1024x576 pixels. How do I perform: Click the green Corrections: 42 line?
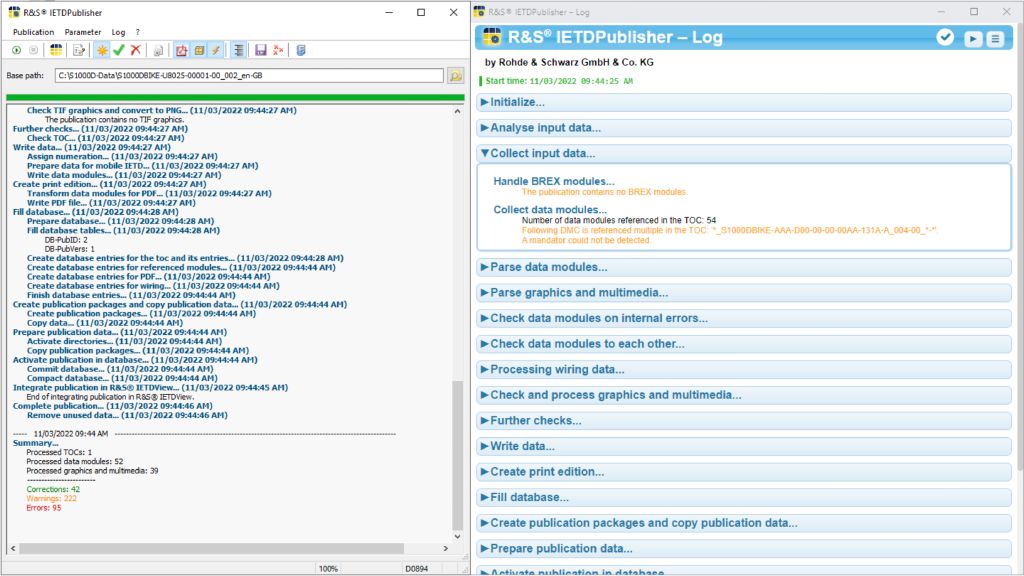coord(53,489)
